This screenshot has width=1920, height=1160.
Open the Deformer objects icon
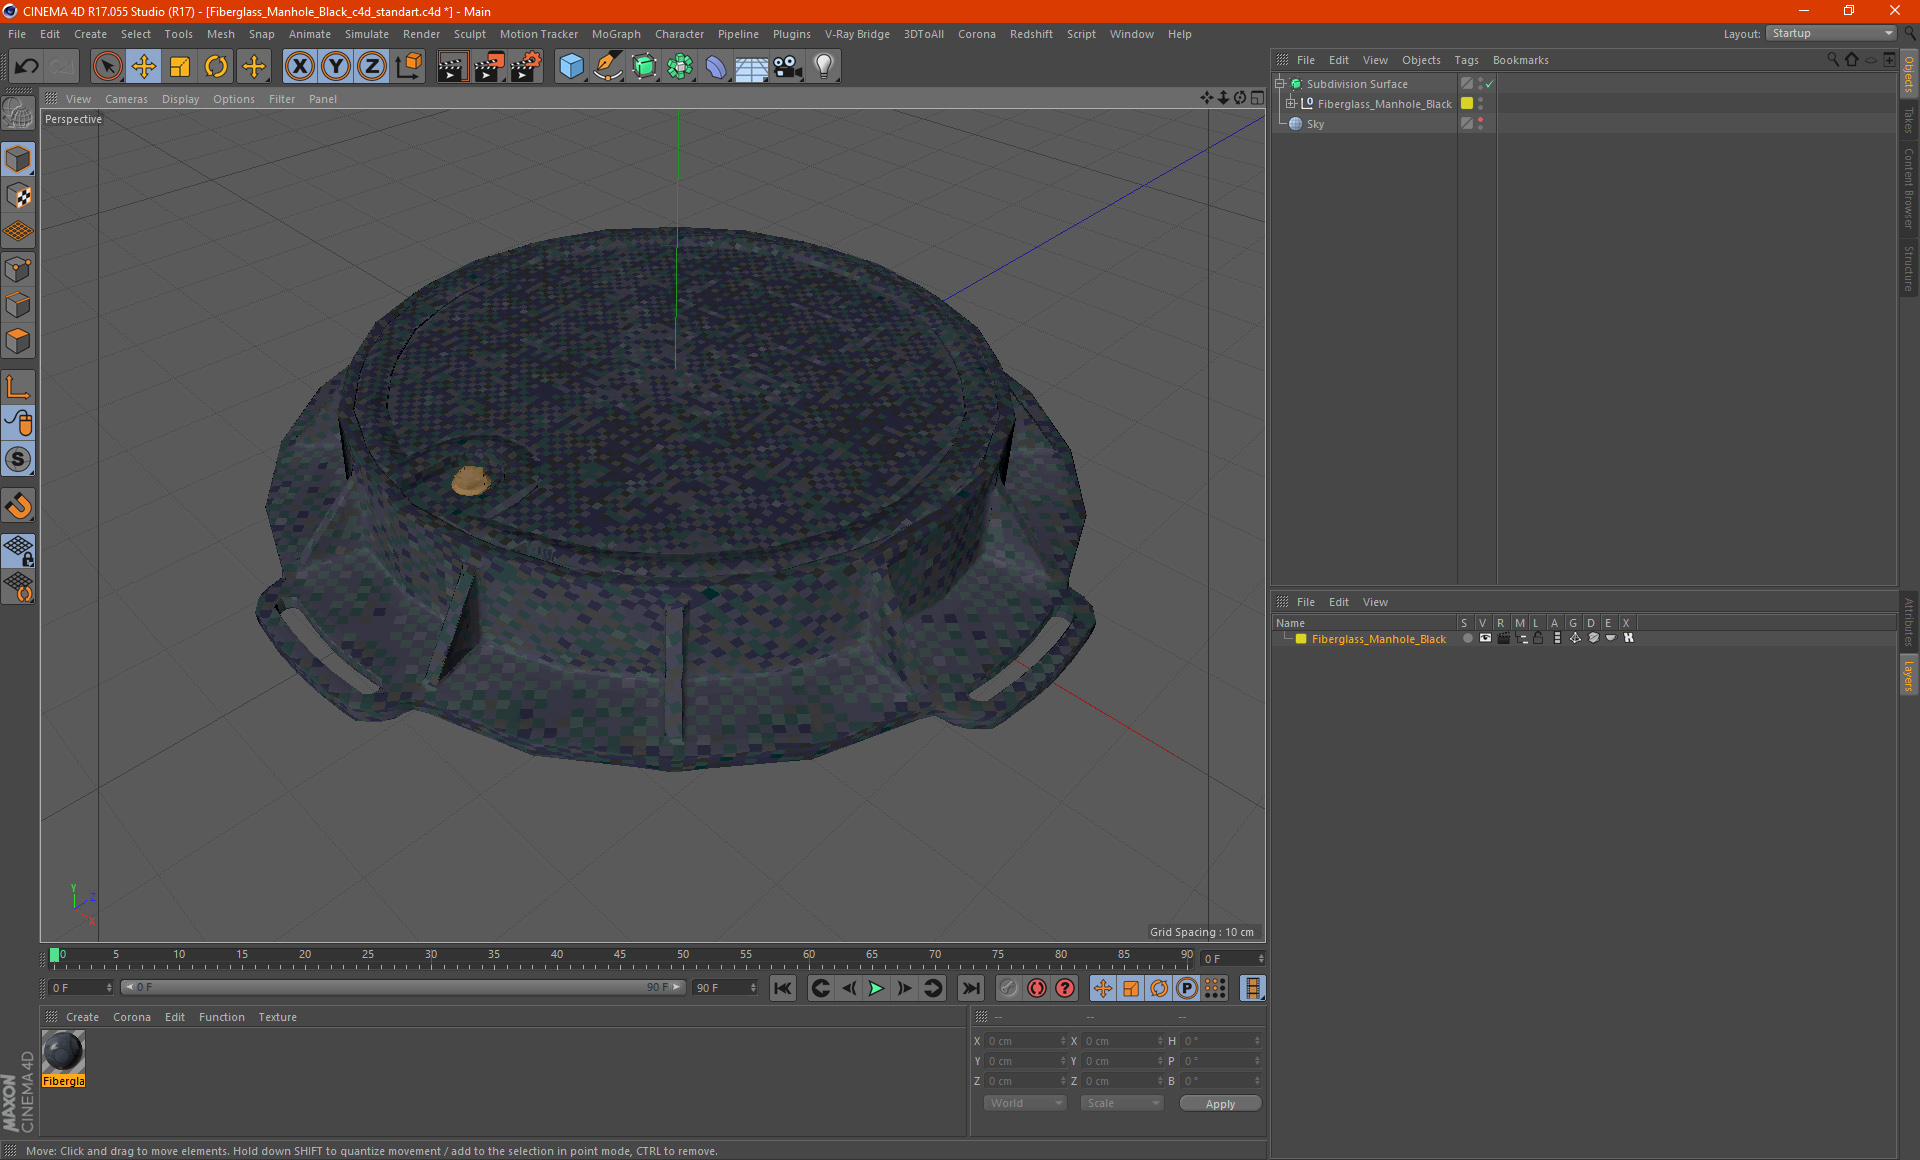pos(716,66)
